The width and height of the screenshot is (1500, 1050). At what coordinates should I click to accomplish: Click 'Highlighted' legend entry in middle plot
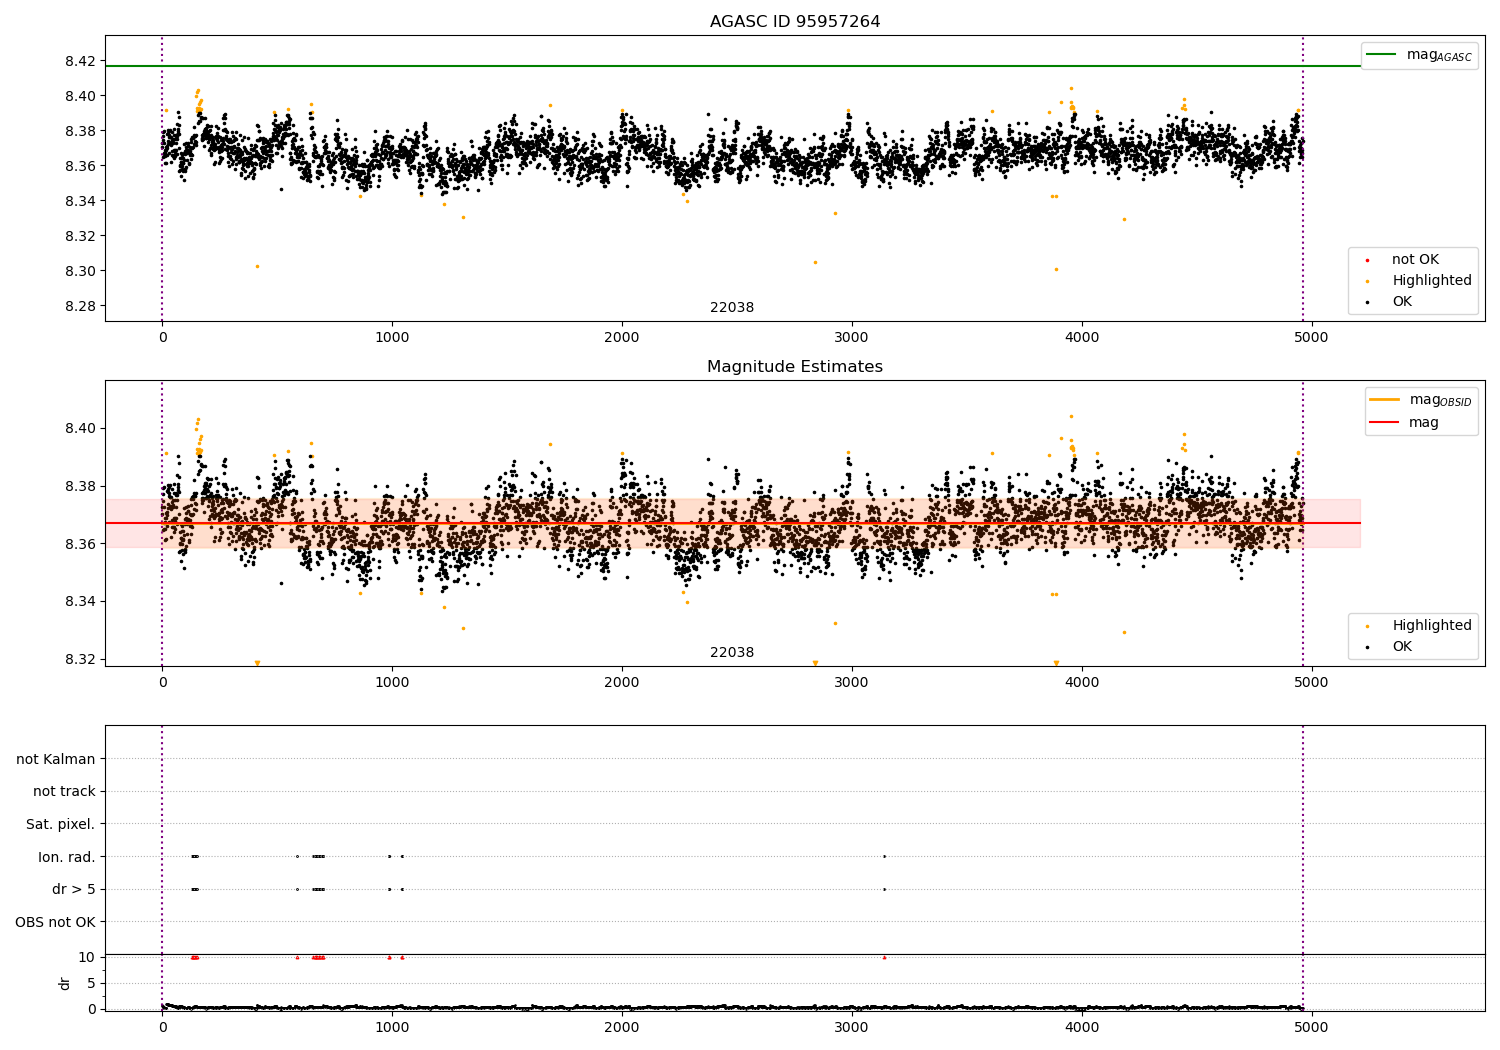click(1421, 626)
